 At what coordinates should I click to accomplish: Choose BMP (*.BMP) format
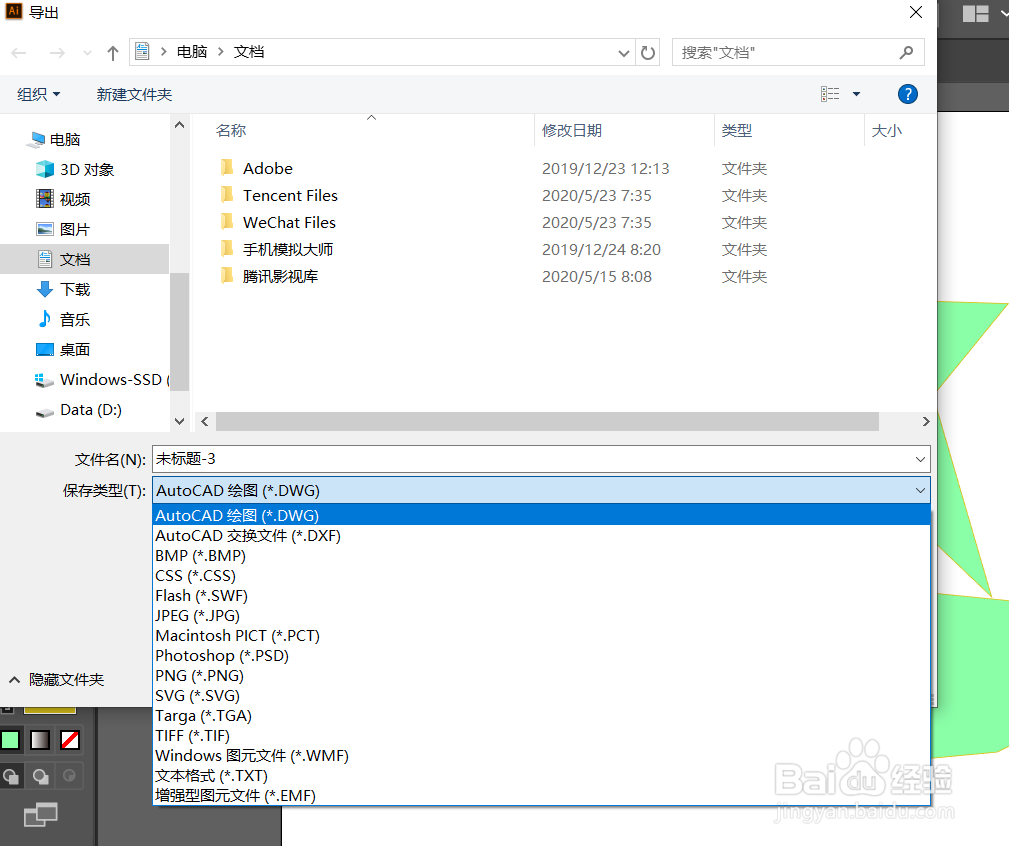[x=542, y=556]
